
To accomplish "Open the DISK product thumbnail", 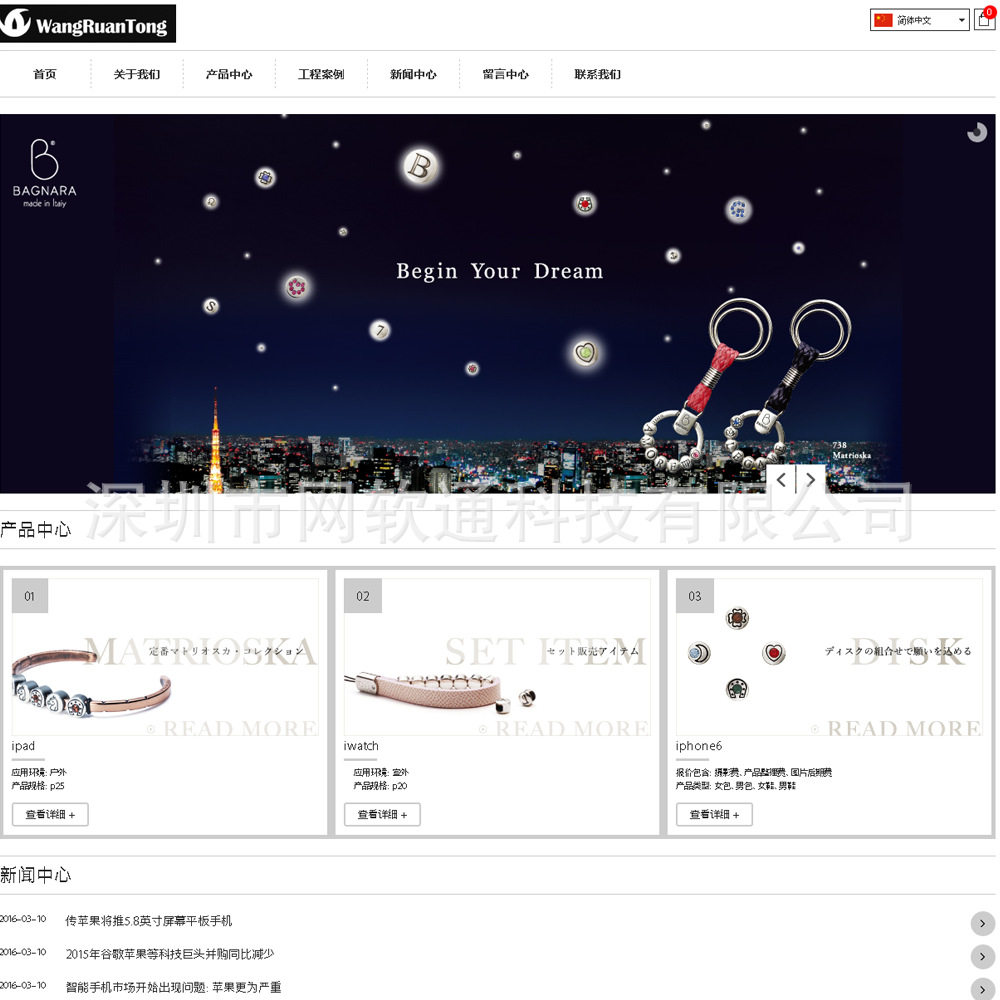I will coord(829,657).
